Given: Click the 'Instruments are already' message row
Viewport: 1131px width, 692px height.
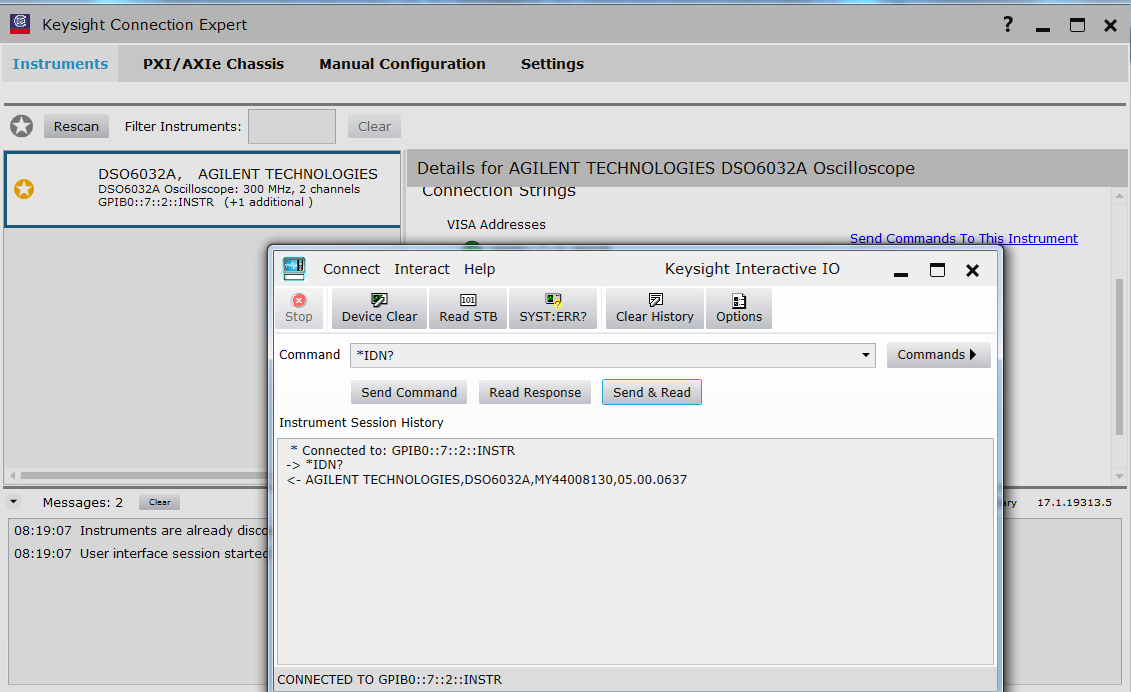Looking at the screenshot, I should (141, 530).
